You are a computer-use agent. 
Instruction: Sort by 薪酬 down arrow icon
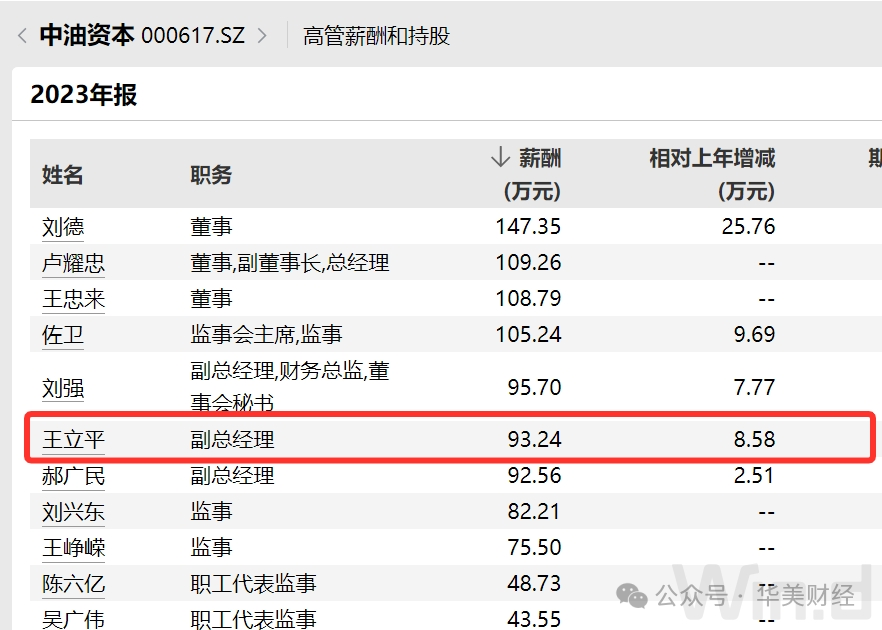coord(500,158)
